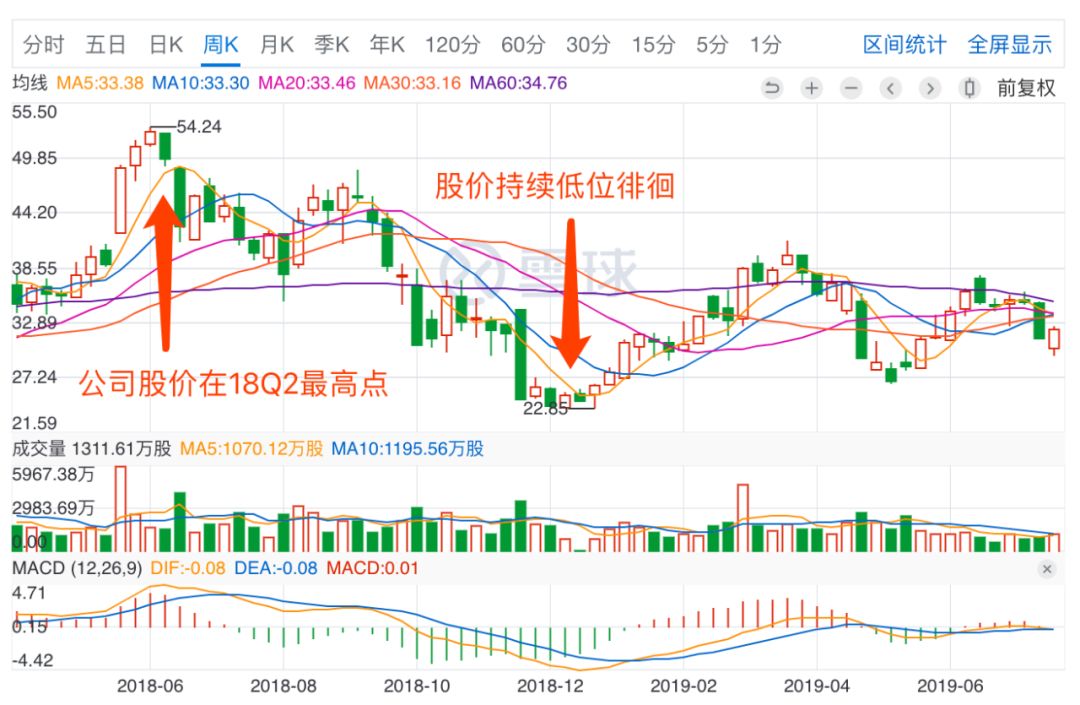Zoom out the chart with minus icon
1080x705 pixels.
click(x=851, y=88)
